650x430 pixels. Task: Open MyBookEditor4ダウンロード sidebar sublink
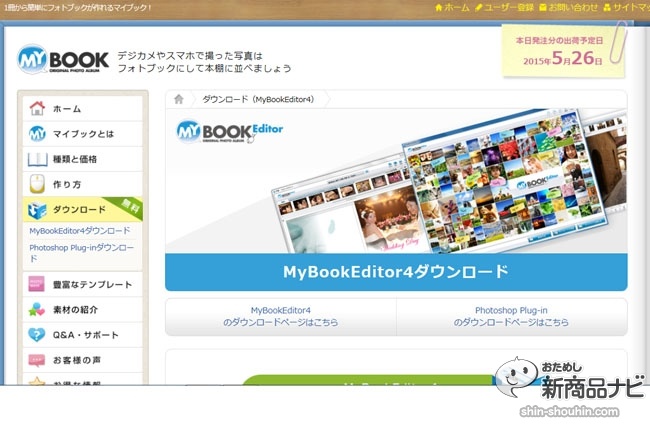click(x=80, y=231)
